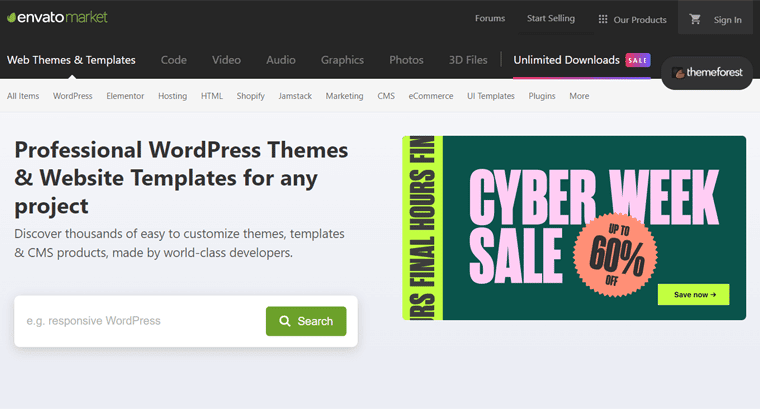Select All Items submenu
This screenshot has height=409, width=760.
coord(23,96)
